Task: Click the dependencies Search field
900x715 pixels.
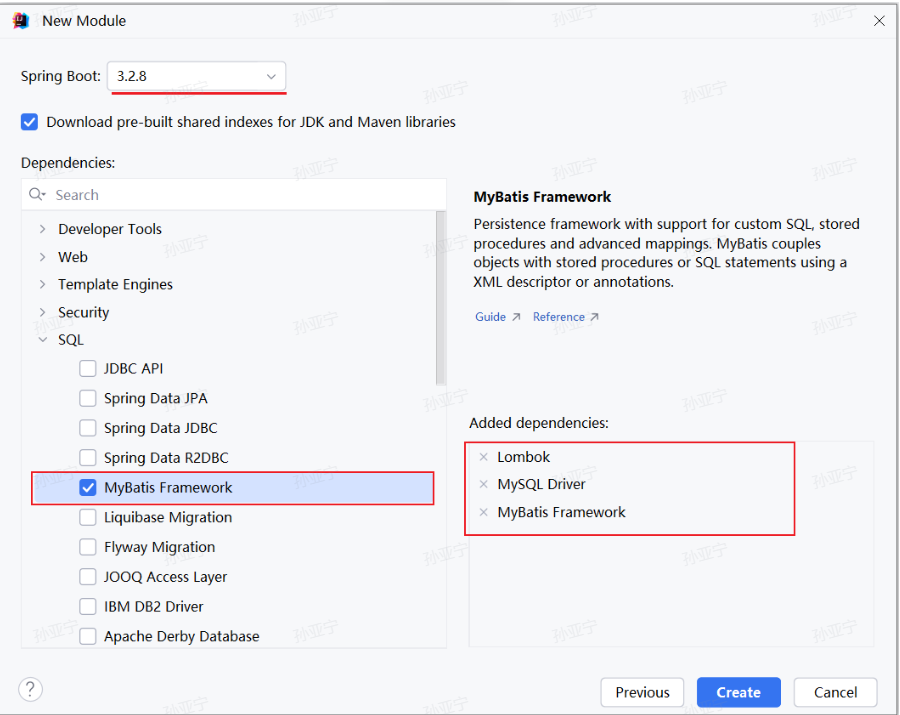Action: pyautogui.click(x=240, y=195)
